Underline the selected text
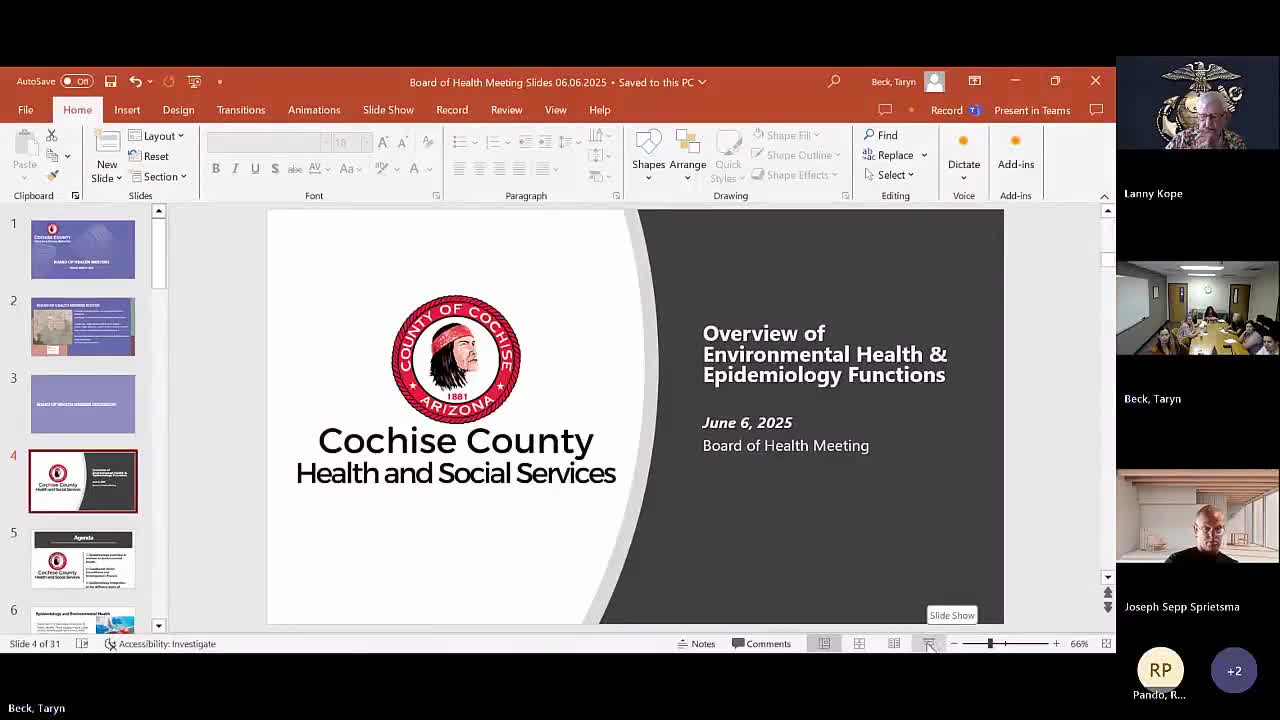The width and height of the screenshot is (1280, 720). [x=255, y=168]
